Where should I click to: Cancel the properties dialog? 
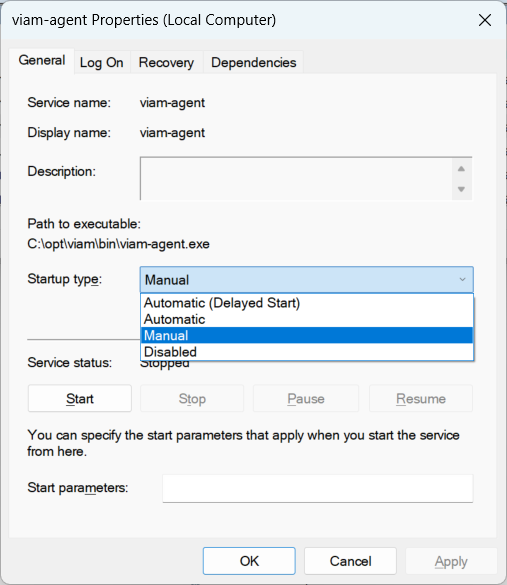[x=350, y=561]
